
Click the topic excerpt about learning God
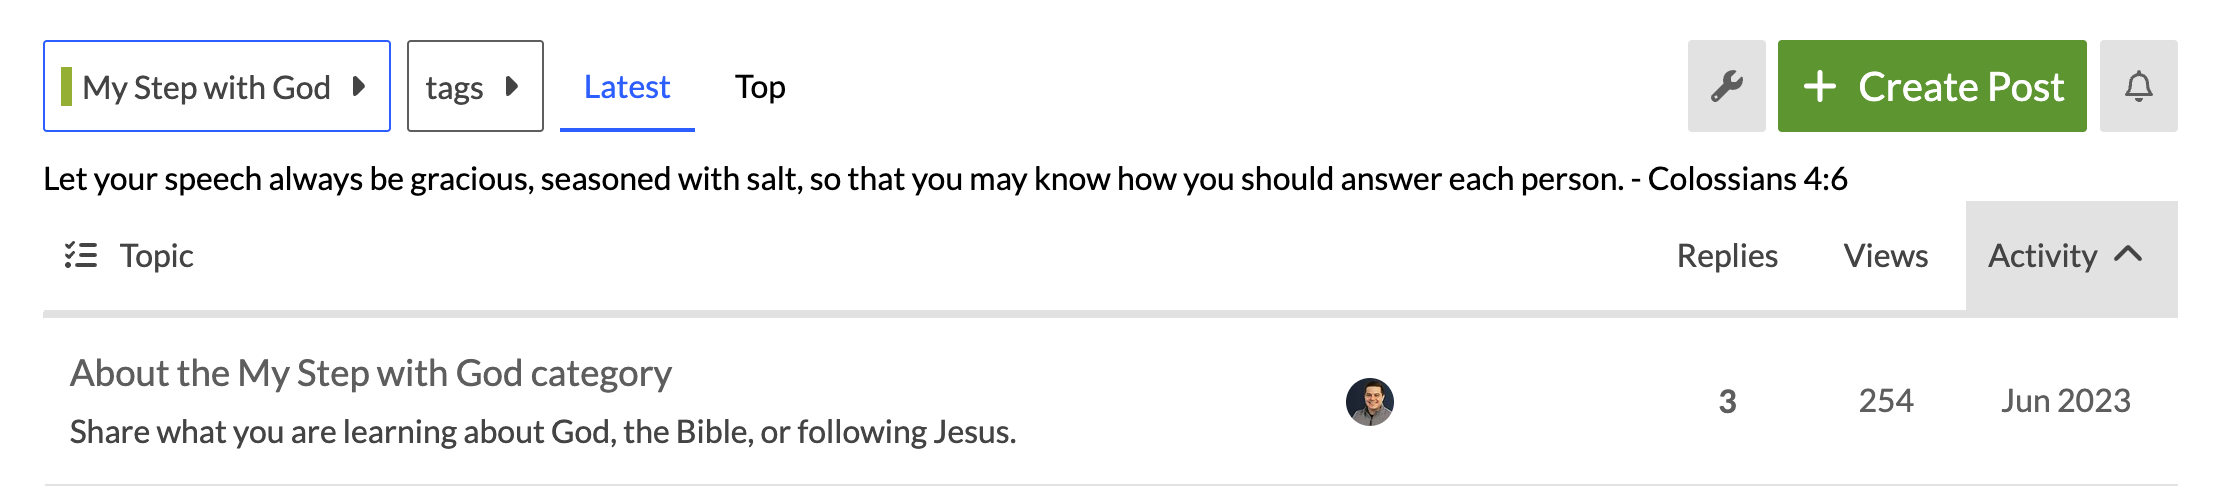(542, 432)
